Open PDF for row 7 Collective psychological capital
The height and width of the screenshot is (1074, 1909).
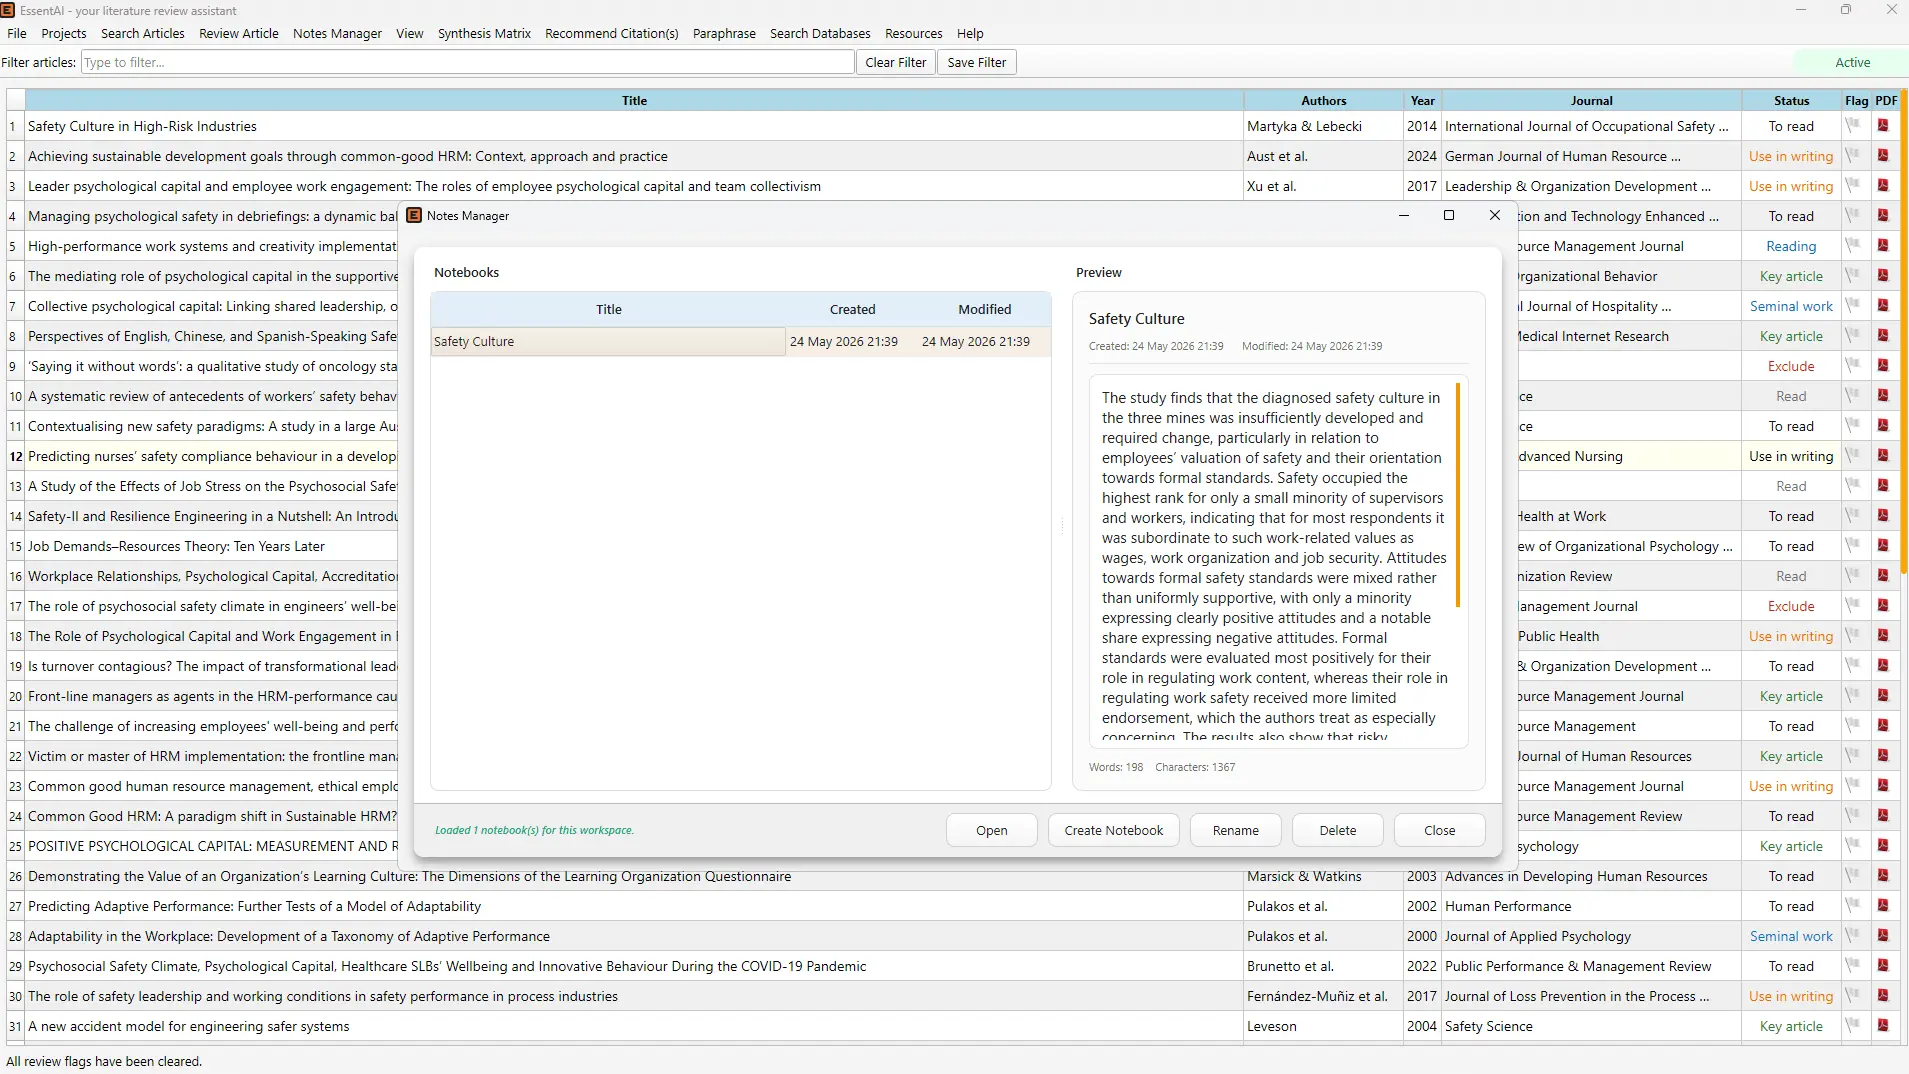[1883, 306]
